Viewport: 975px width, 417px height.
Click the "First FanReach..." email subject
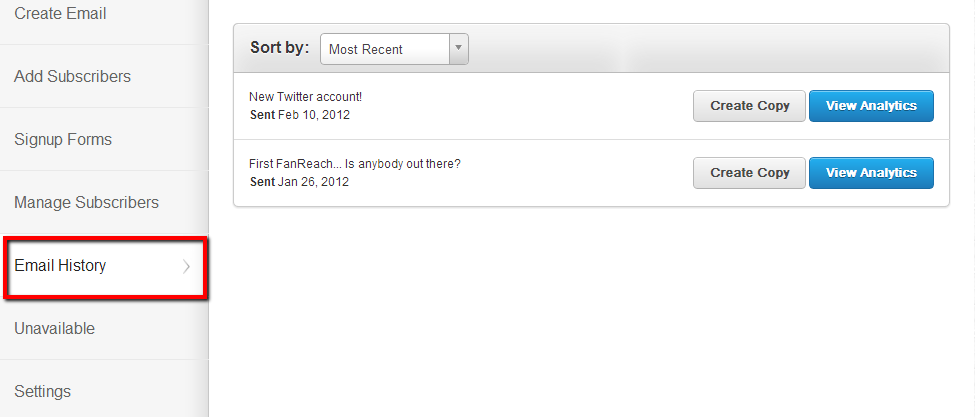tap(354, 164)
